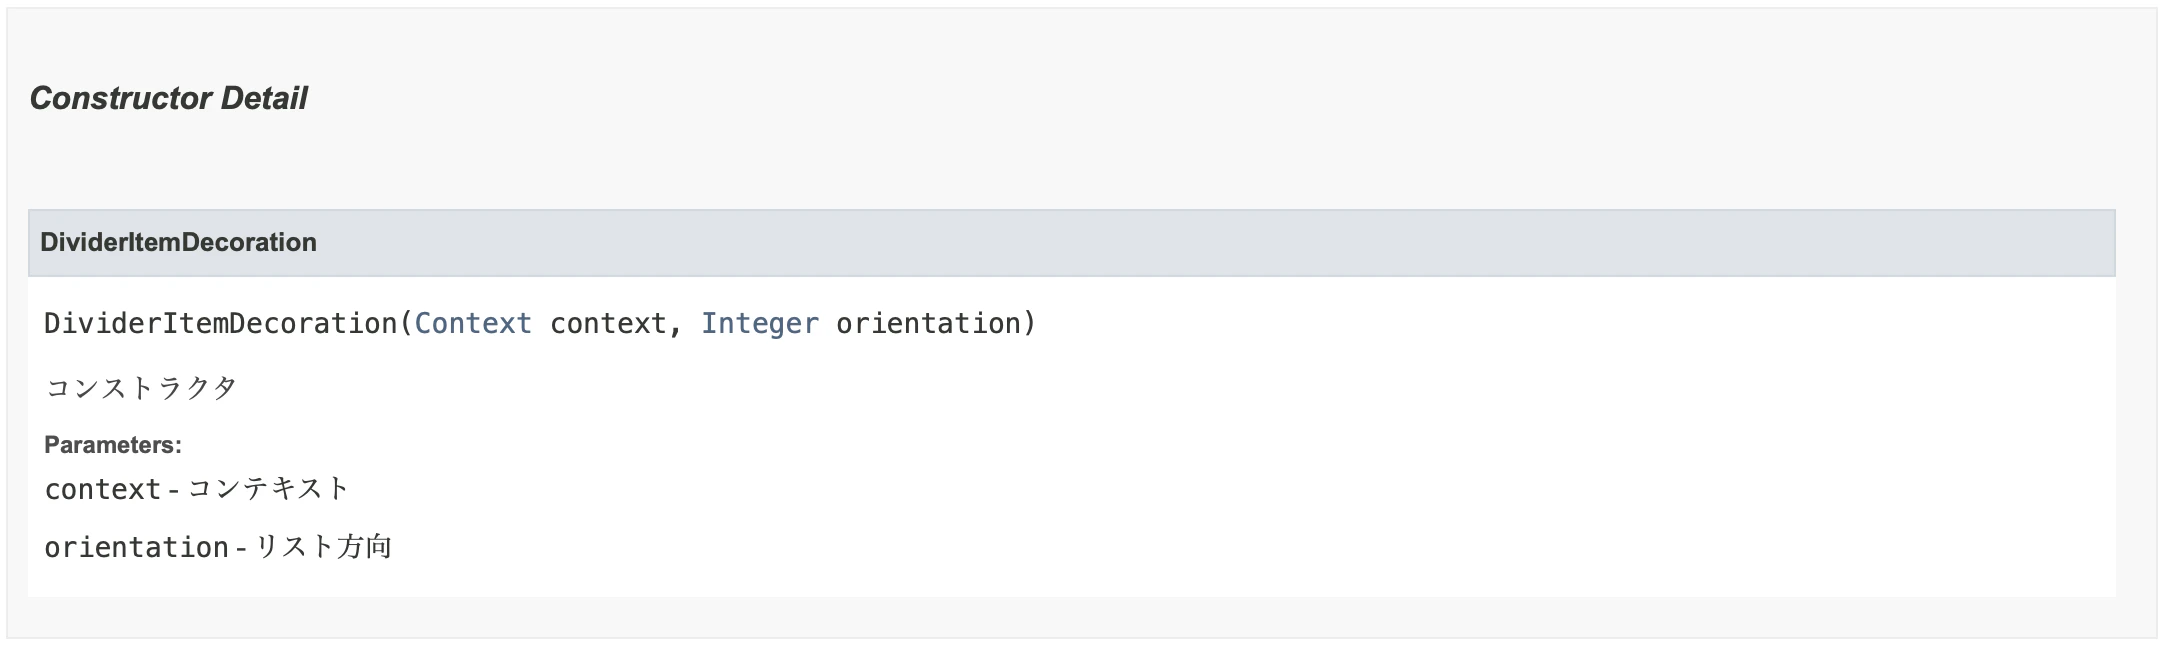Click the word 'Detail' in the heading
2168x648 pixels.
point(264,98)
